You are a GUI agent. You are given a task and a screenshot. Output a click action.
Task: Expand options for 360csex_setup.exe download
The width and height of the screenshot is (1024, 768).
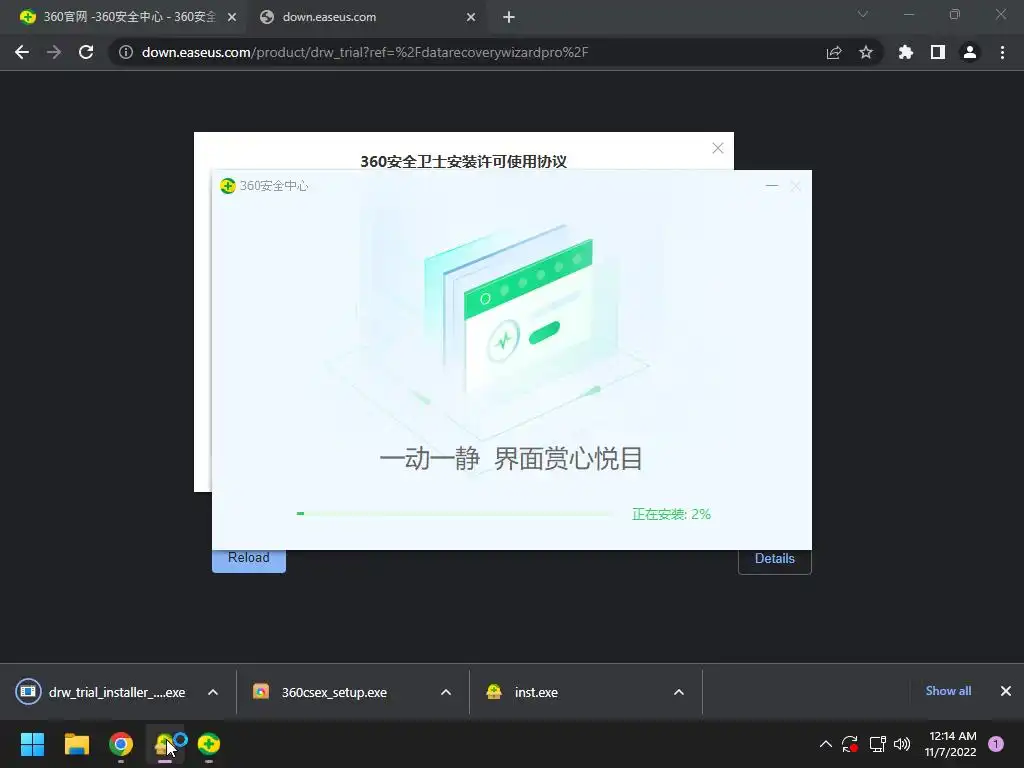click(446, 692)
